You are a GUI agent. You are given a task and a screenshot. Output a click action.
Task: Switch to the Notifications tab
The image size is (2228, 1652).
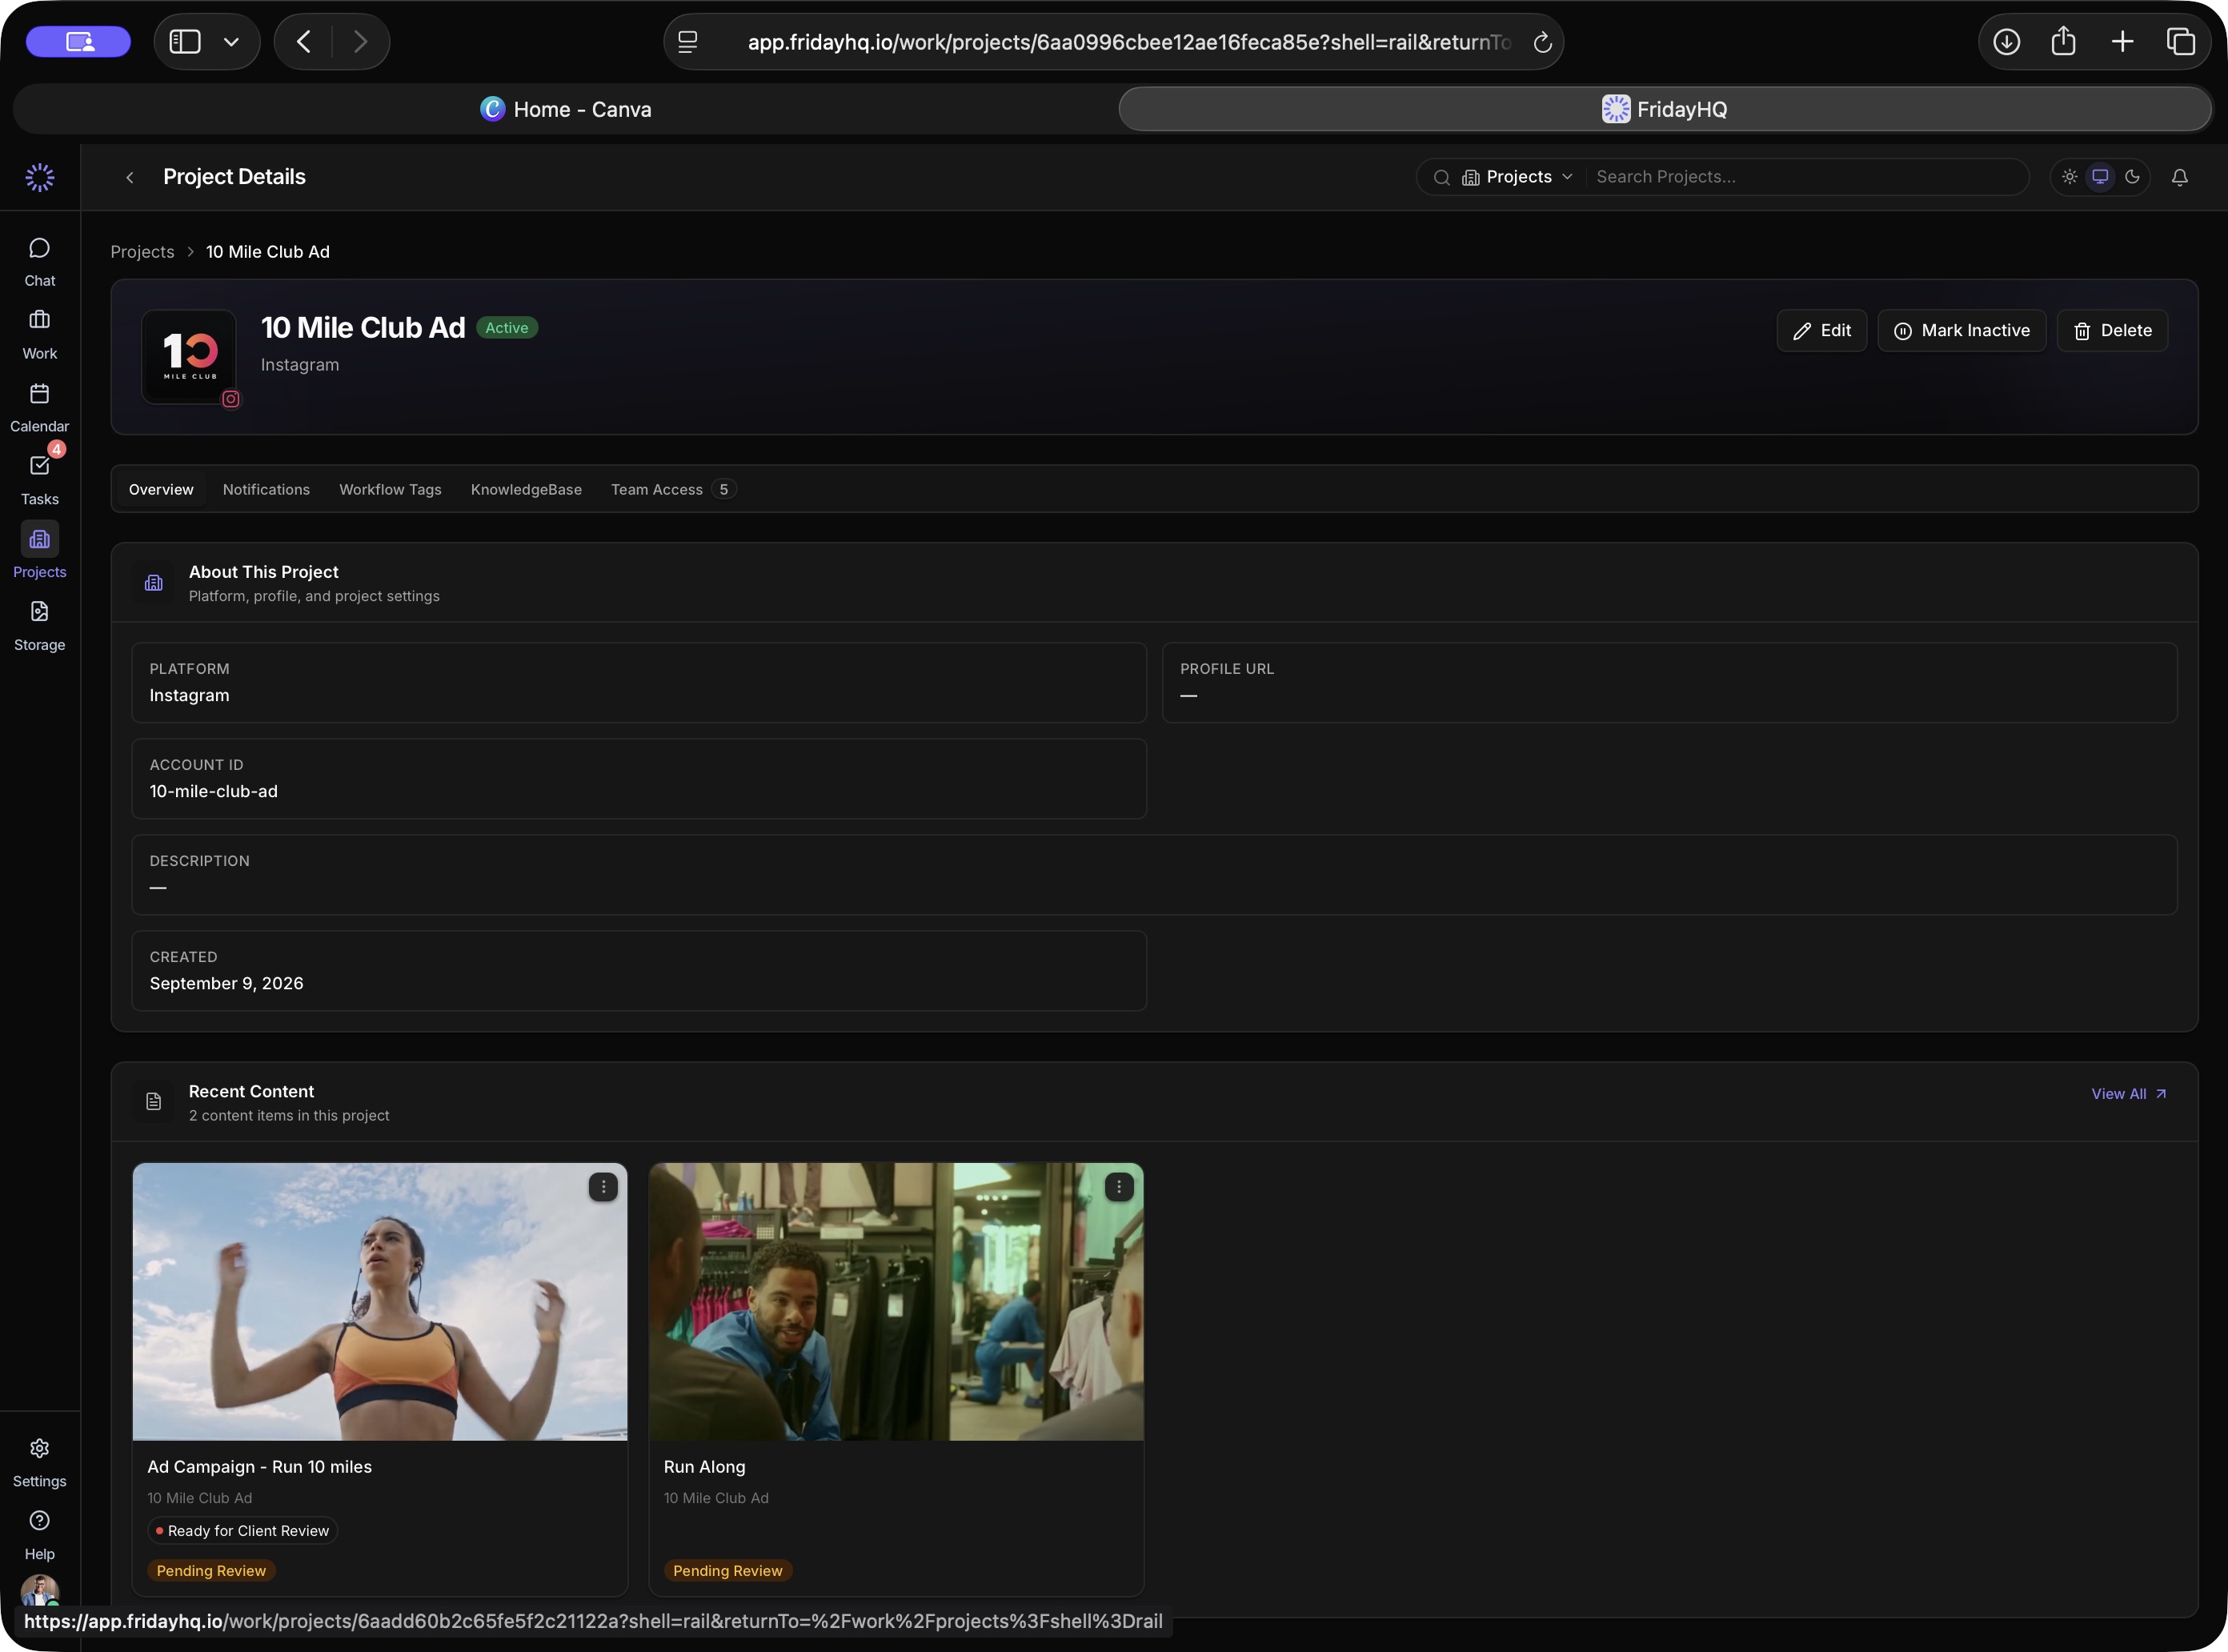[x=266, y=489]
